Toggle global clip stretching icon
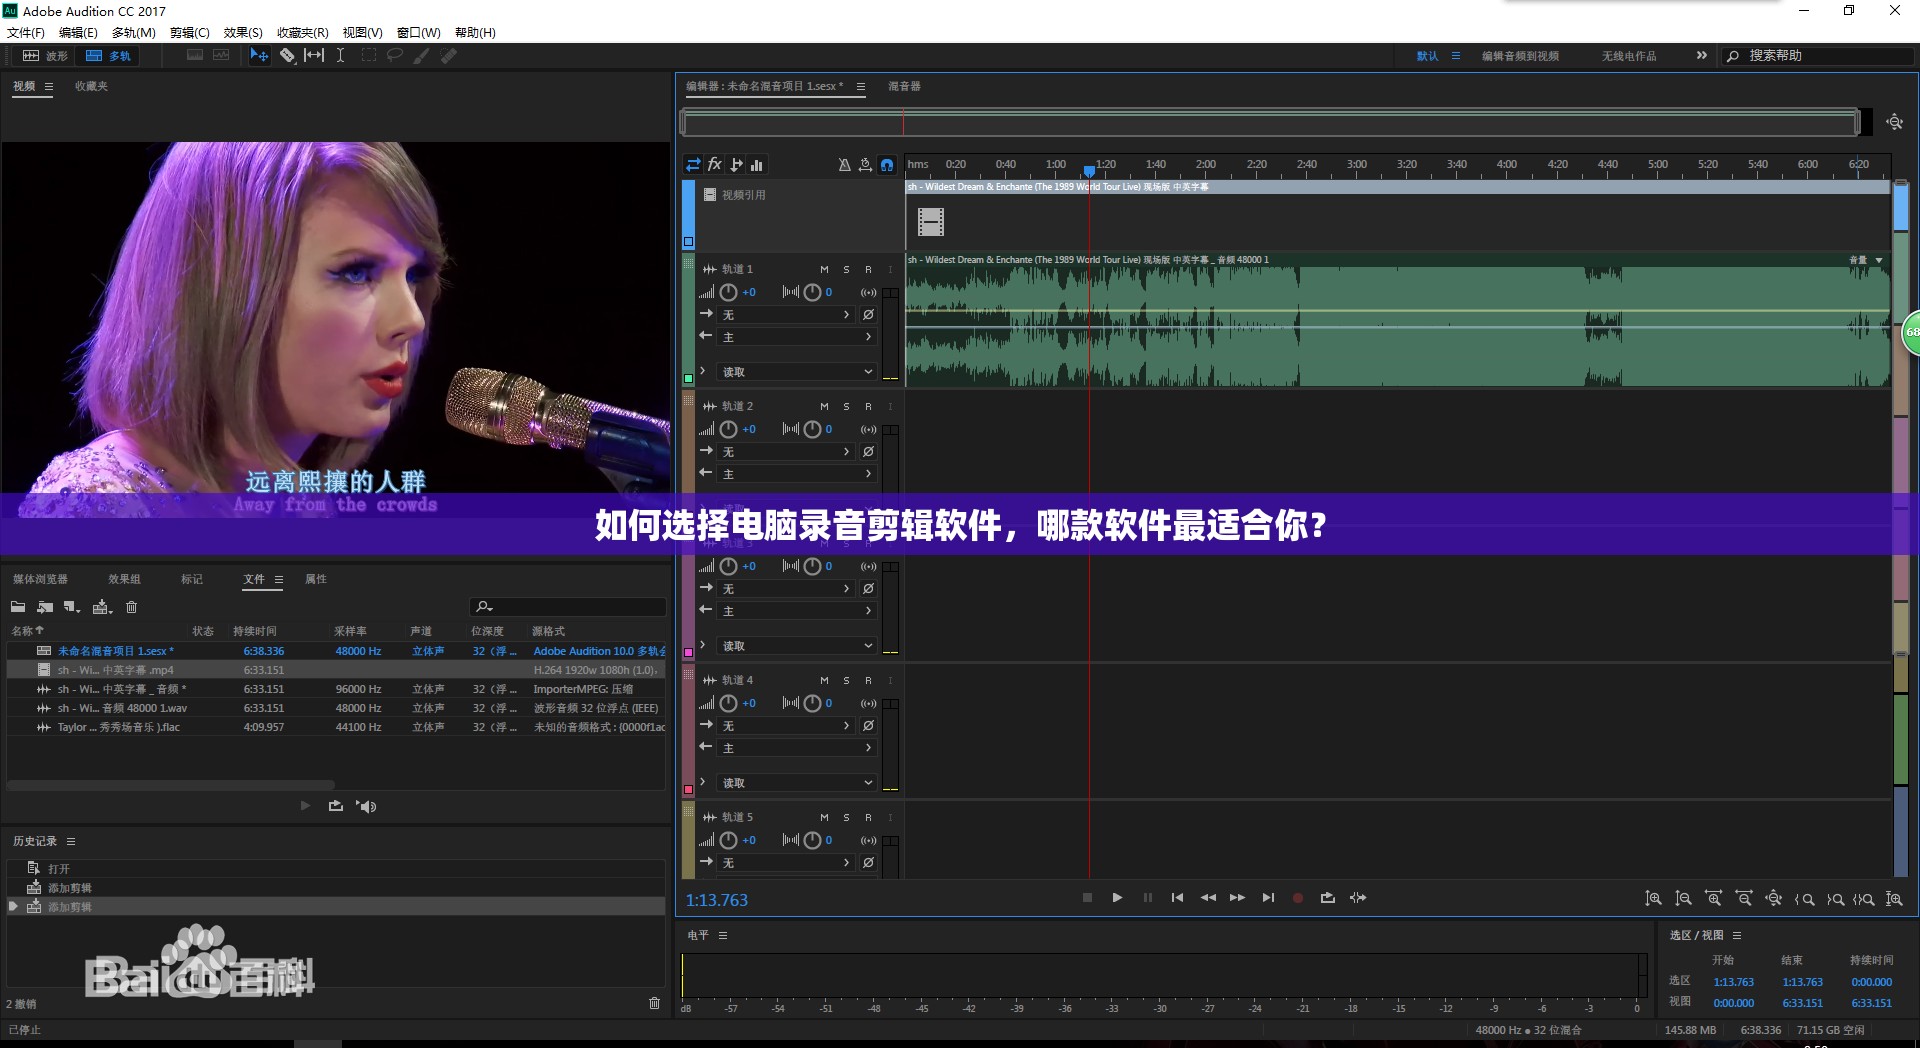The image size is (1920, 1048). [x=865, y=165]
